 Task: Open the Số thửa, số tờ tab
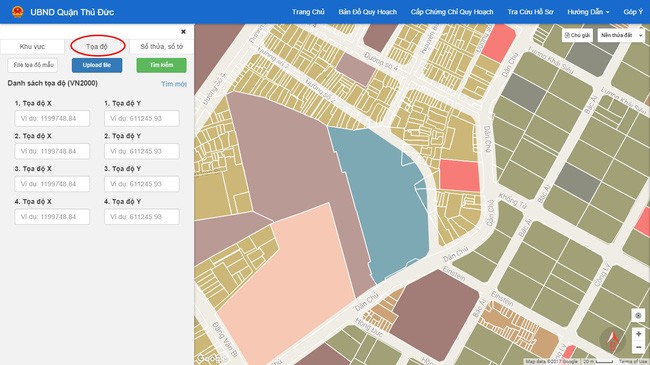click(161, 46)
